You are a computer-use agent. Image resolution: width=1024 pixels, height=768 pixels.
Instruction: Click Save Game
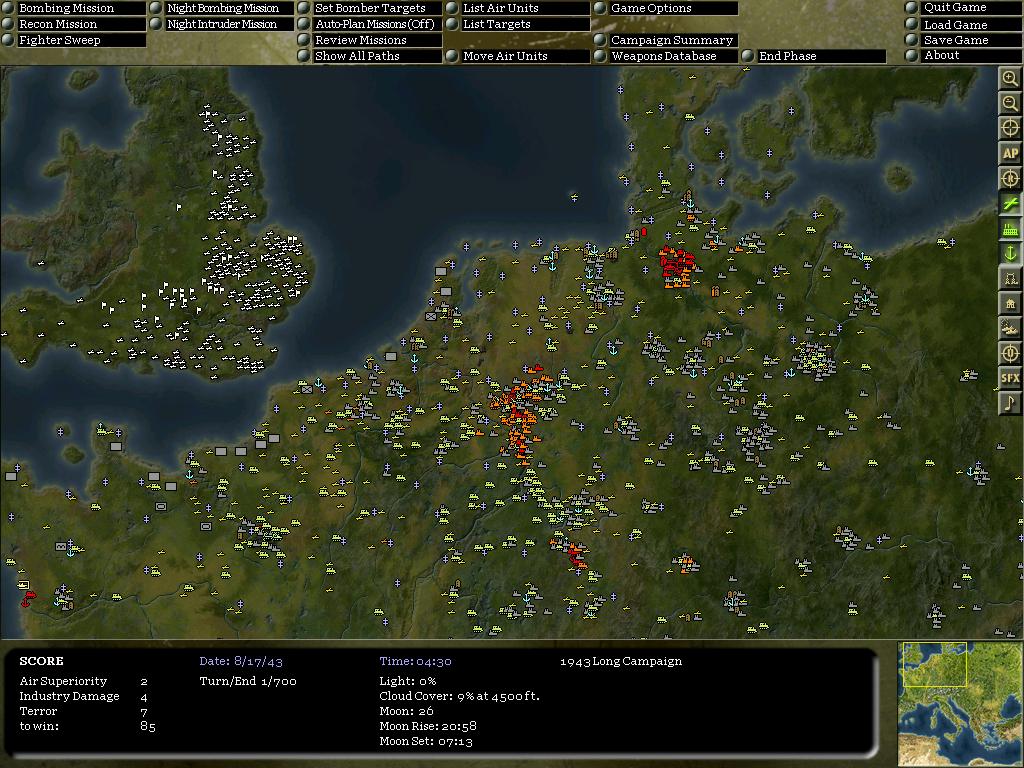coord(963,40)
